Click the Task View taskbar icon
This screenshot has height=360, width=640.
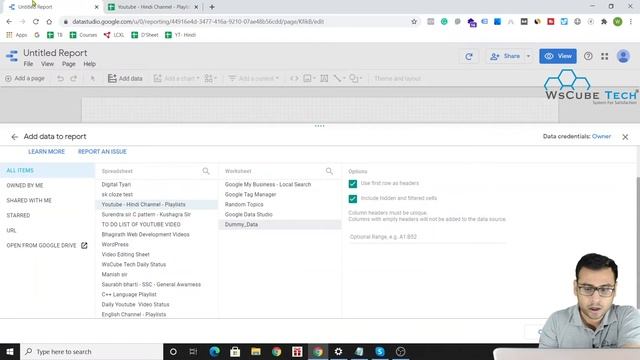pyautogui.click(x=193, y=351)
